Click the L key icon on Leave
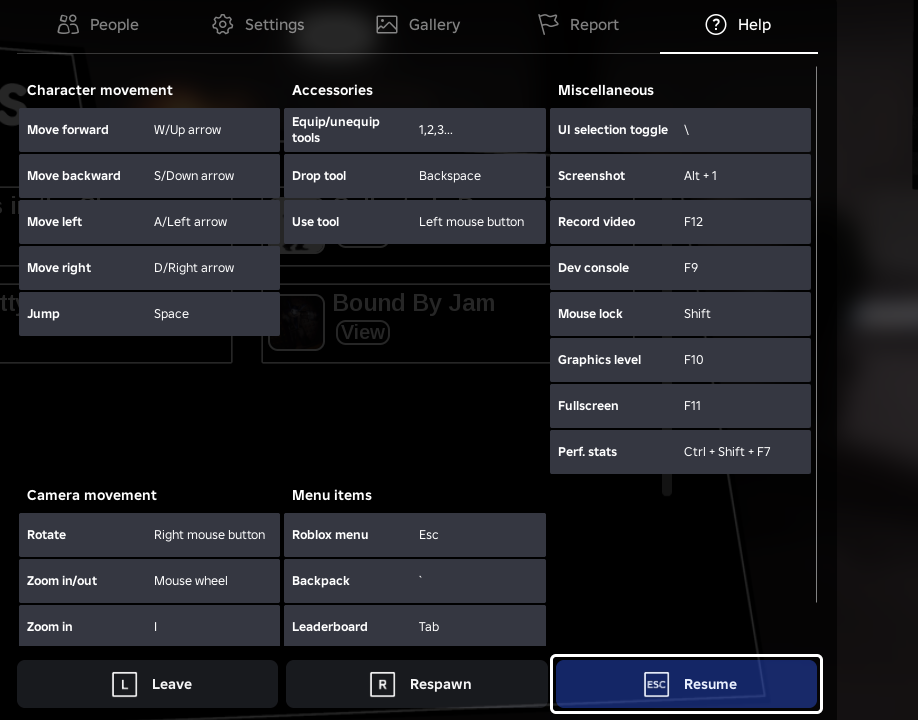Image resolution: width=918 pixels, height=720 pixels. (124, 684)
